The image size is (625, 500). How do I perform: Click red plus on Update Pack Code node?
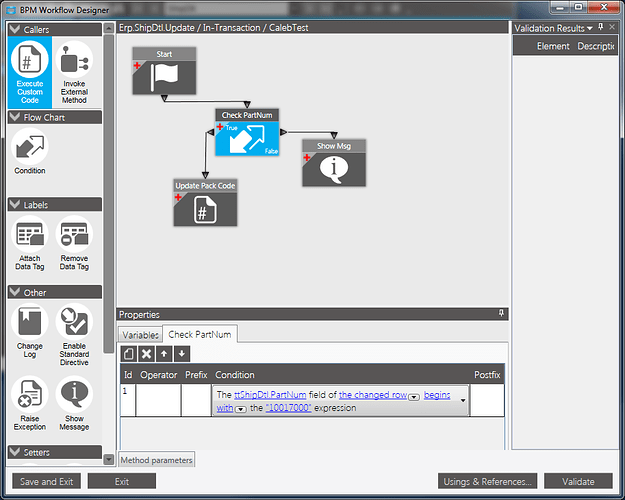point(178,197)
